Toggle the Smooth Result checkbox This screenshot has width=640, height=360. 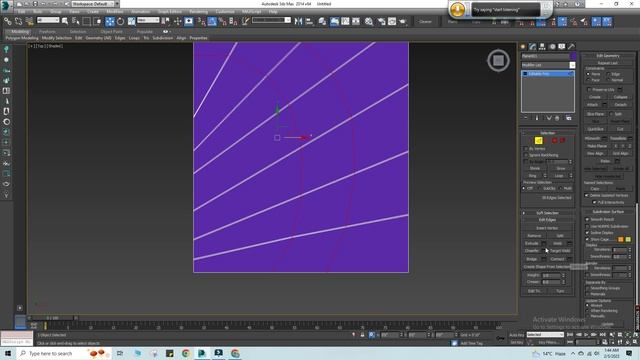click(x=587, y=220)
